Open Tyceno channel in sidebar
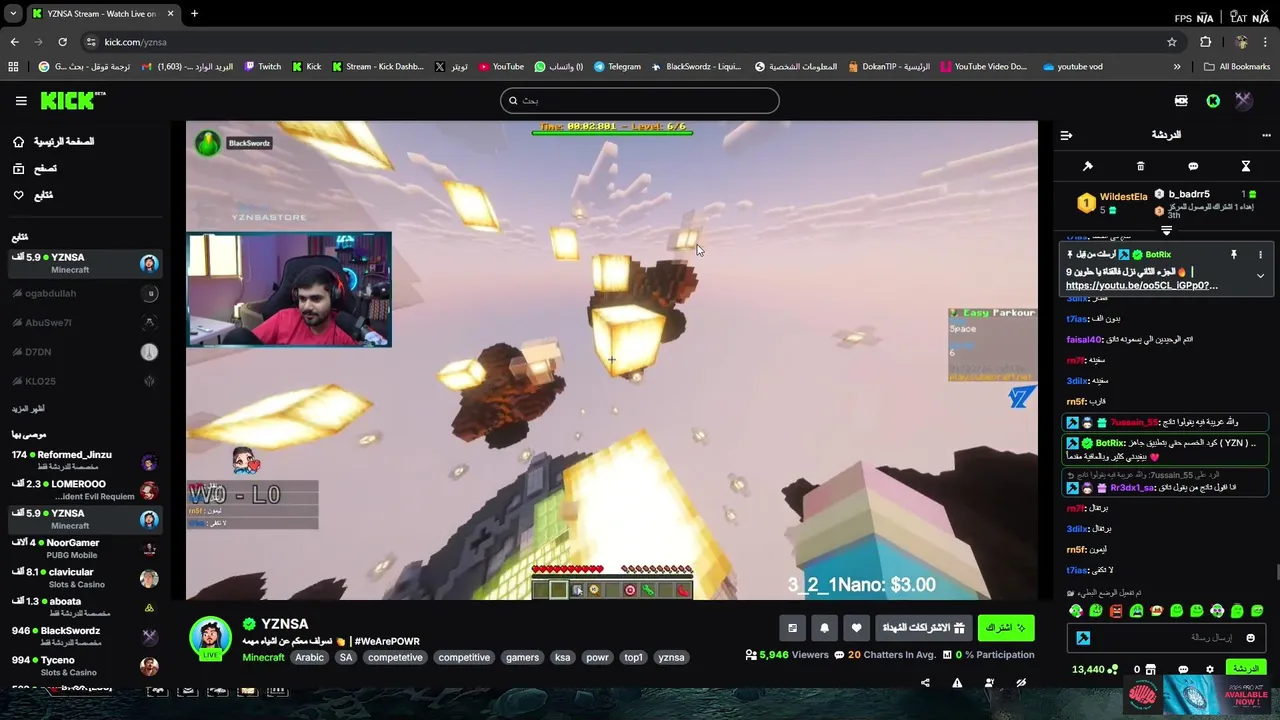The image size is (1280, 720). (84, 666)
